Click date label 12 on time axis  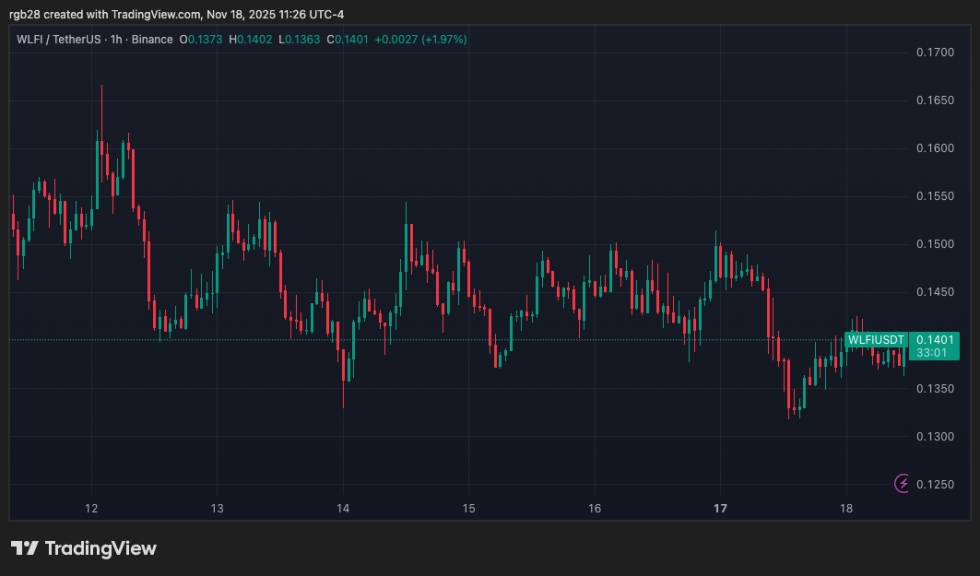(91, 508)
